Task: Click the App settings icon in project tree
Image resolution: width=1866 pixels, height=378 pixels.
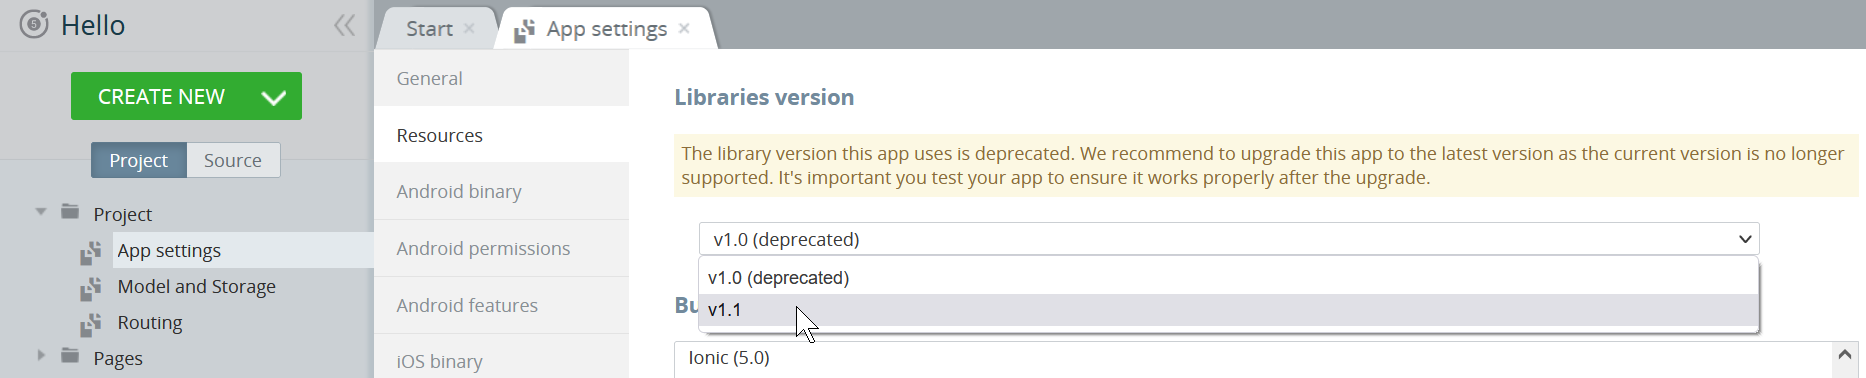Action: (x=91, y=252)
